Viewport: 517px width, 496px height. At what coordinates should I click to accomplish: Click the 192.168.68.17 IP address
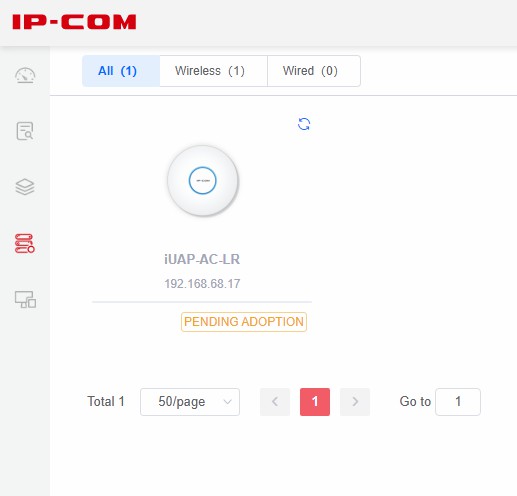click(x=202, y=284)
